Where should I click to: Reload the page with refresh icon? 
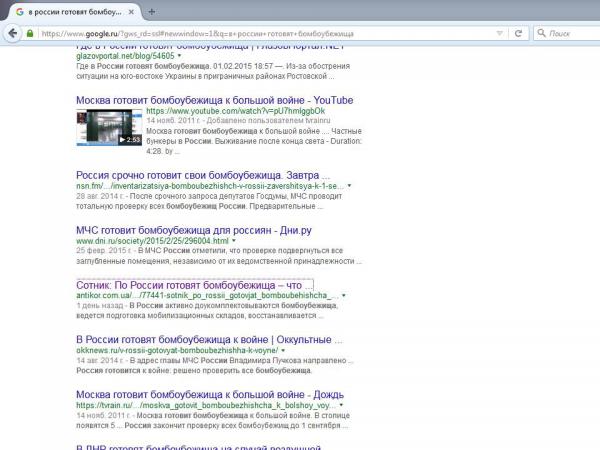click(518, 33)
